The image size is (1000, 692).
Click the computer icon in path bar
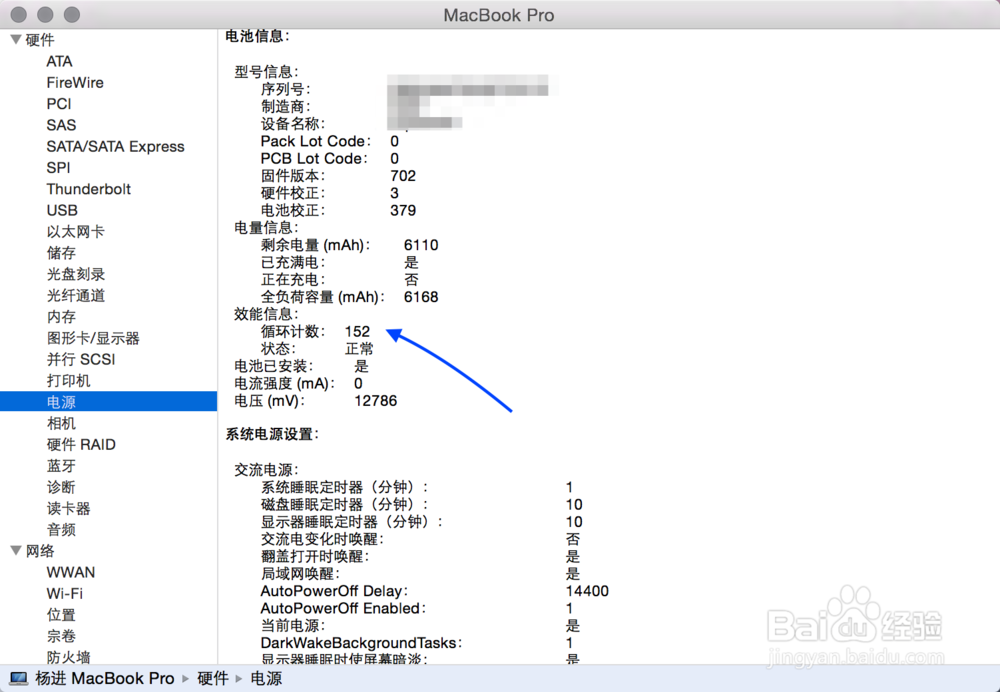click(18, 678)
